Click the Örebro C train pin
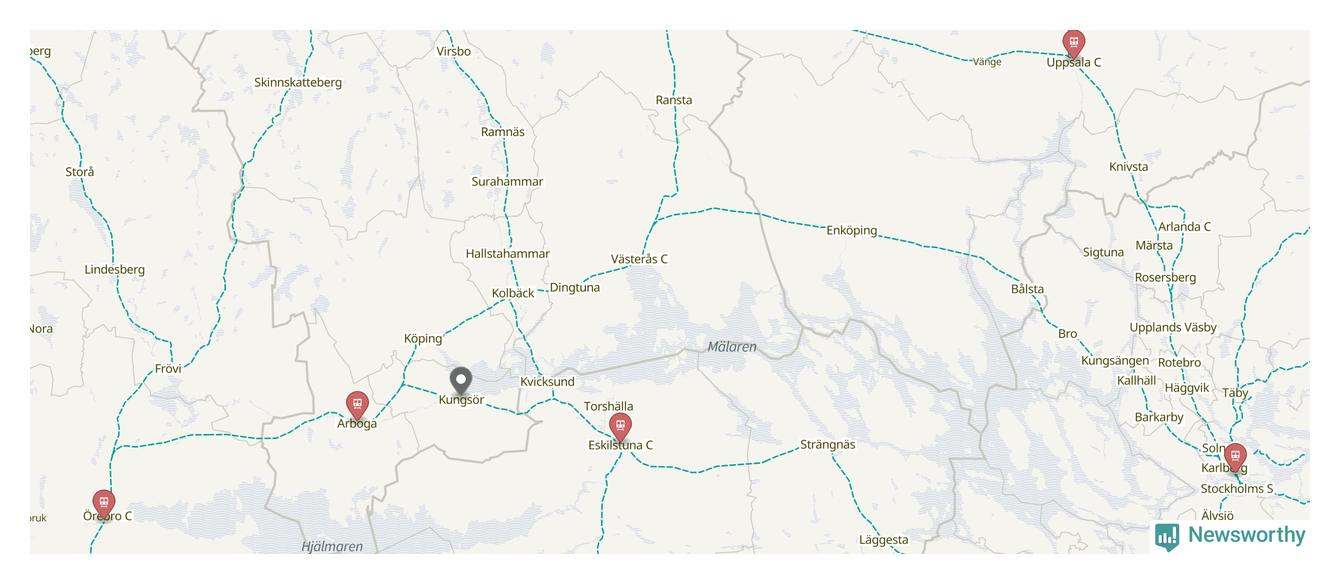Image resolution: width=1340 pixels, height=584 pixels. (103, 505)
